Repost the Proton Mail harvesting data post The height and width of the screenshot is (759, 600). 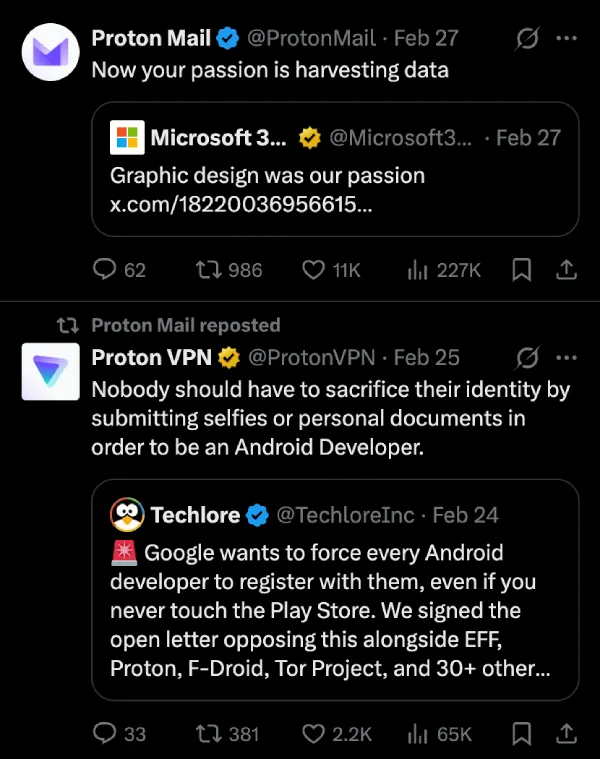pos(207,270)
